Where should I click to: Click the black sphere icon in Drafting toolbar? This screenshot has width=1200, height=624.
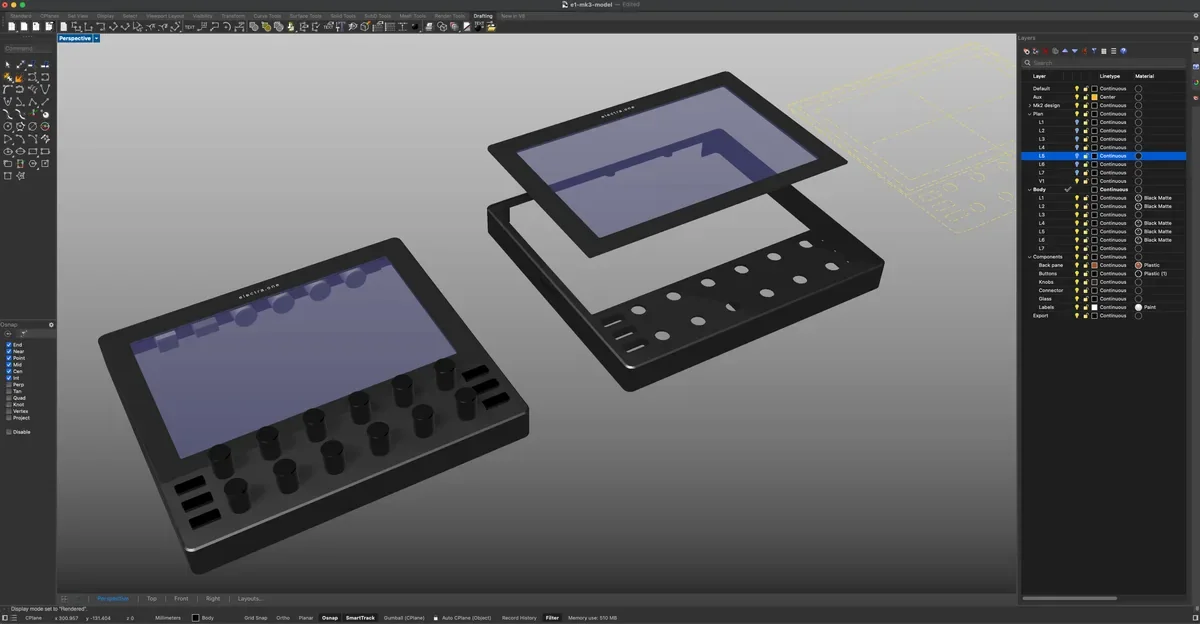pos(415,27)
